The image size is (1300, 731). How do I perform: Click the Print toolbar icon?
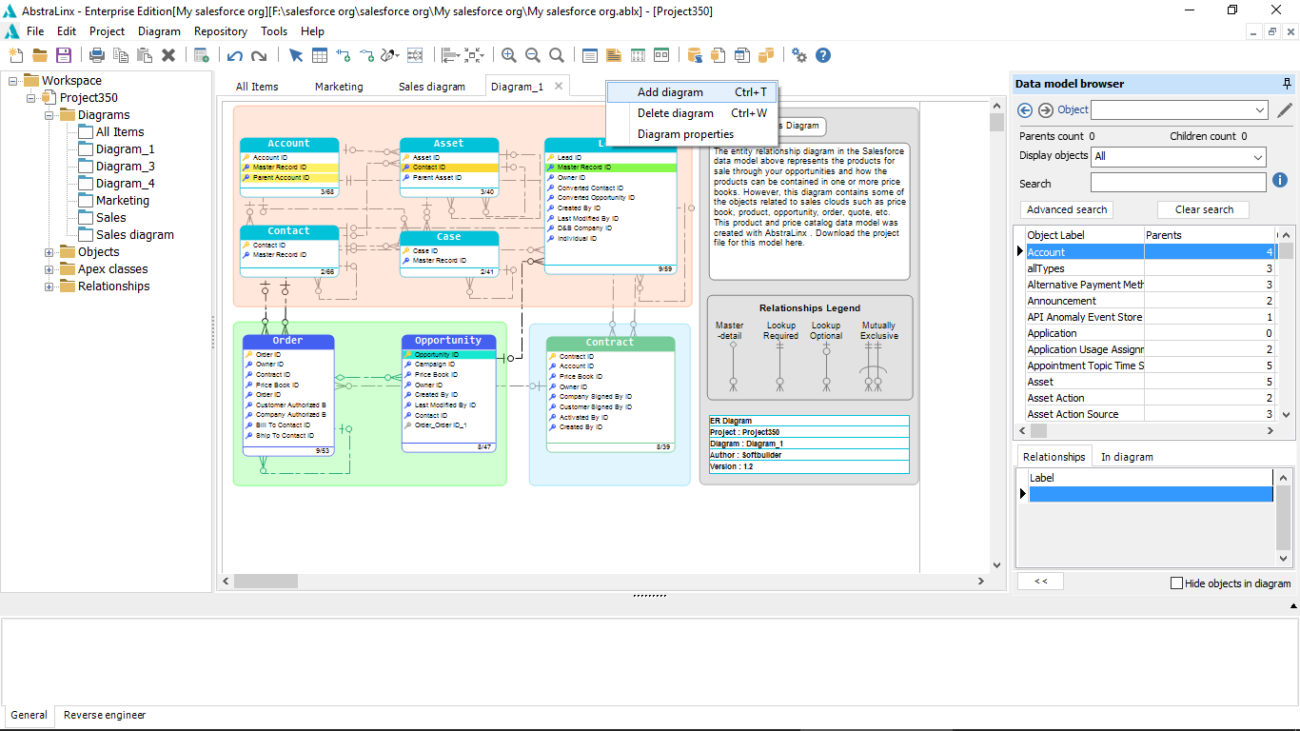(x=97, y=55)
